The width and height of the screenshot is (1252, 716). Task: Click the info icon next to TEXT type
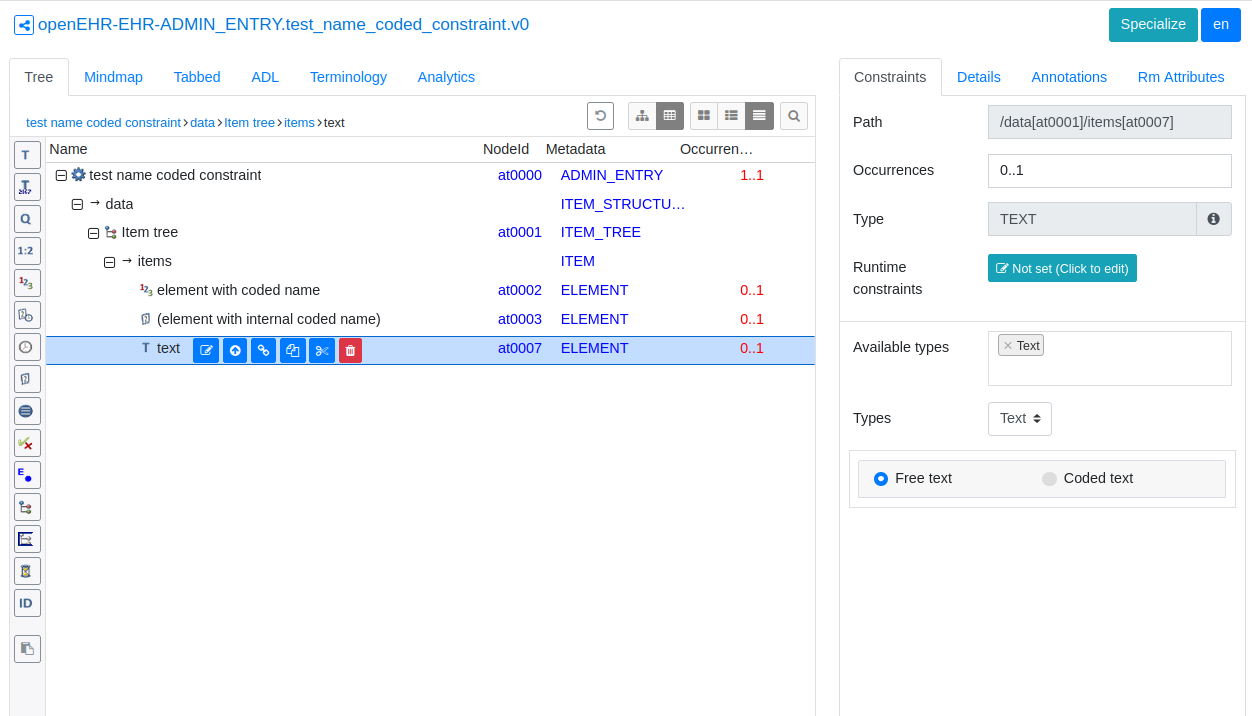tap(1213, 219)
